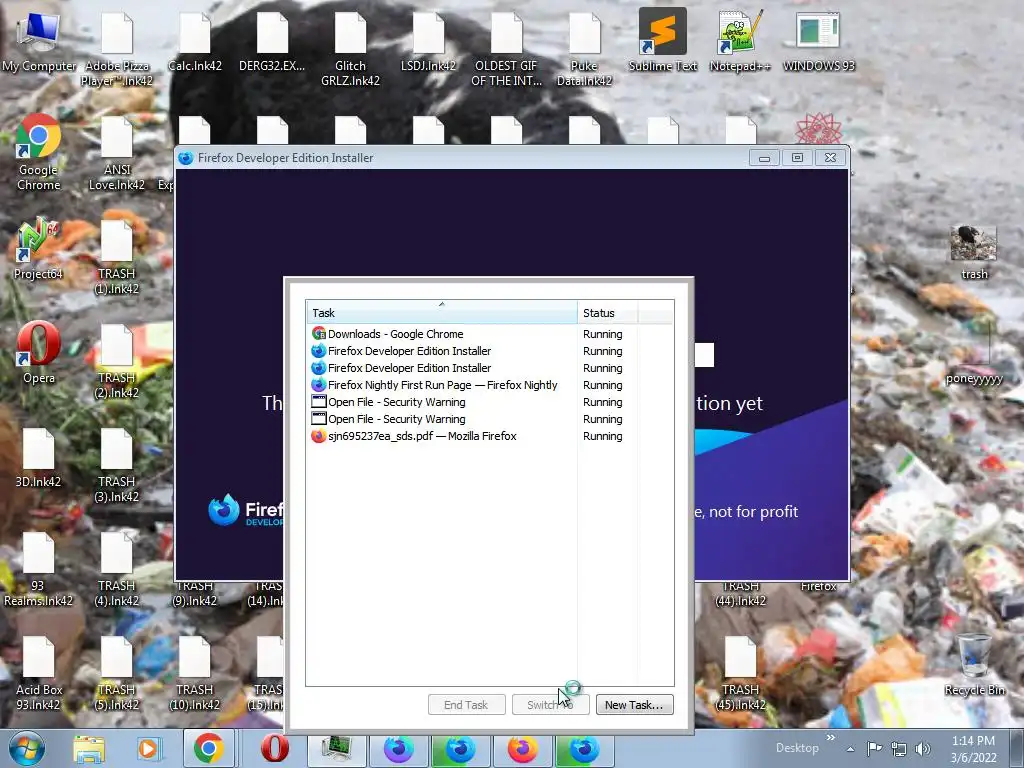
Task: Select OLDEST GIF OF THE INT... icon
Action: coord(506,50)
